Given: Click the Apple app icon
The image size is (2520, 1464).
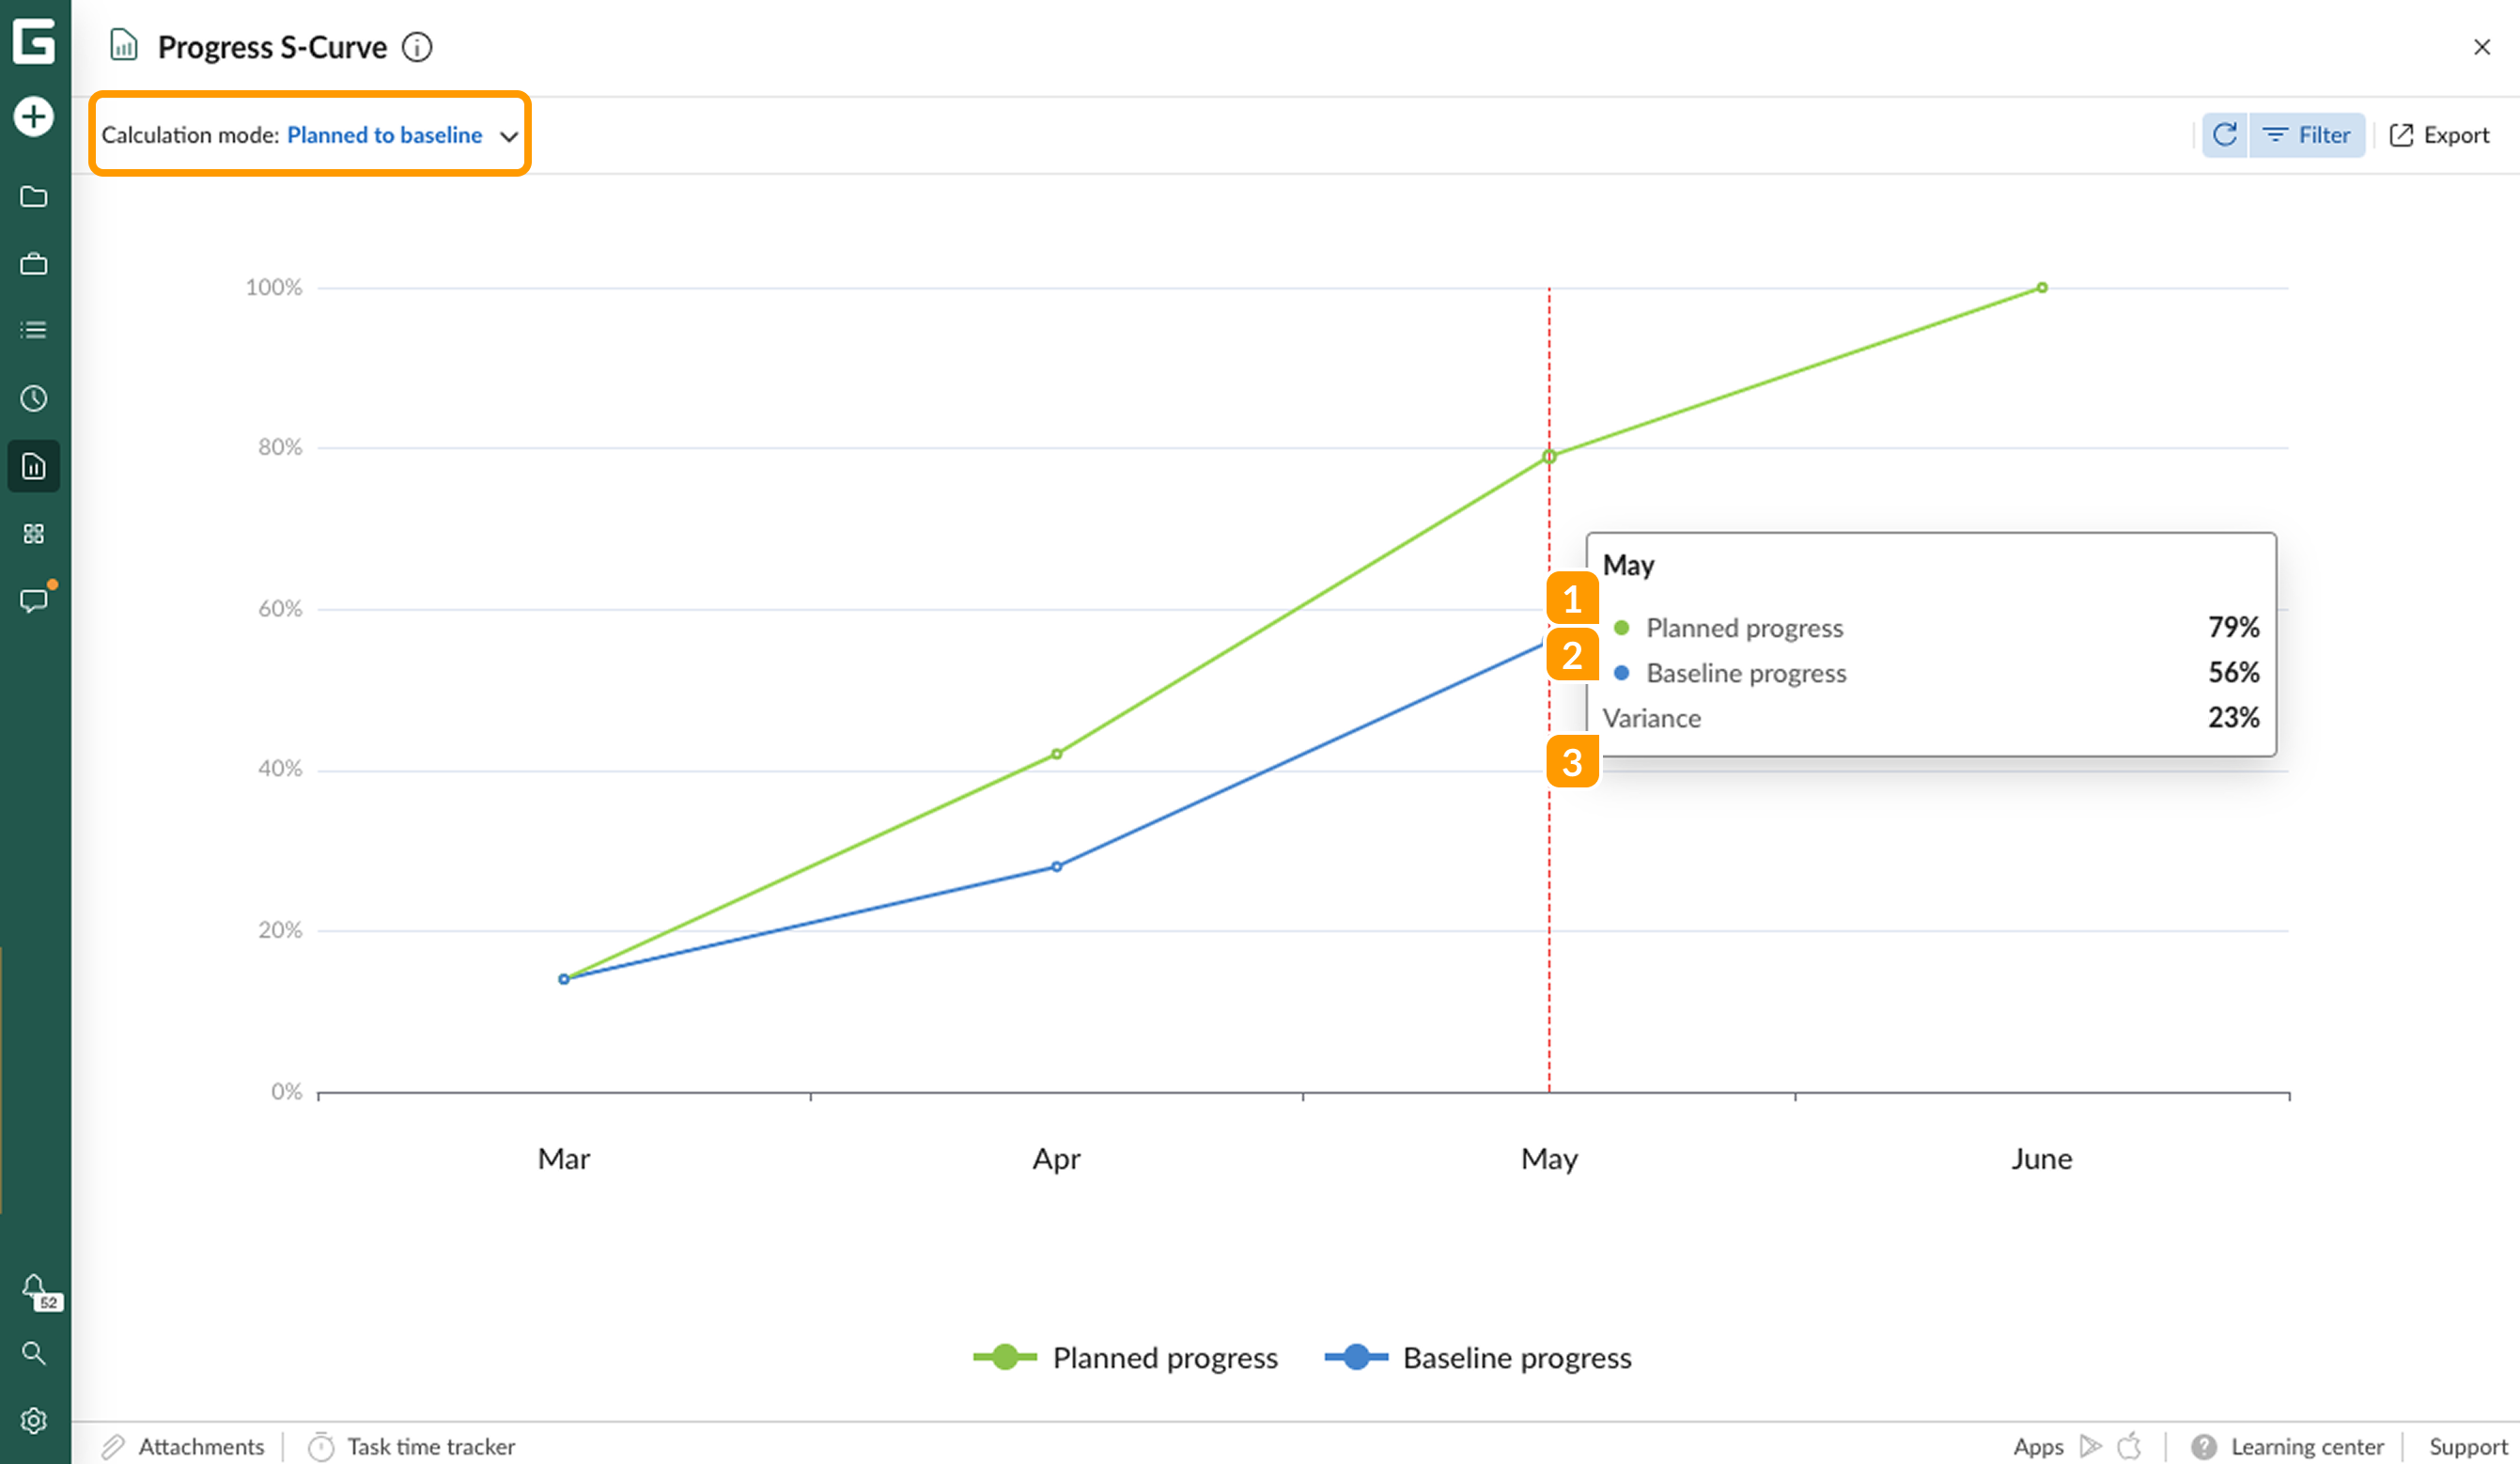Looking at the screenshot, I should pyautogui.click(x=2130, y=1446).
